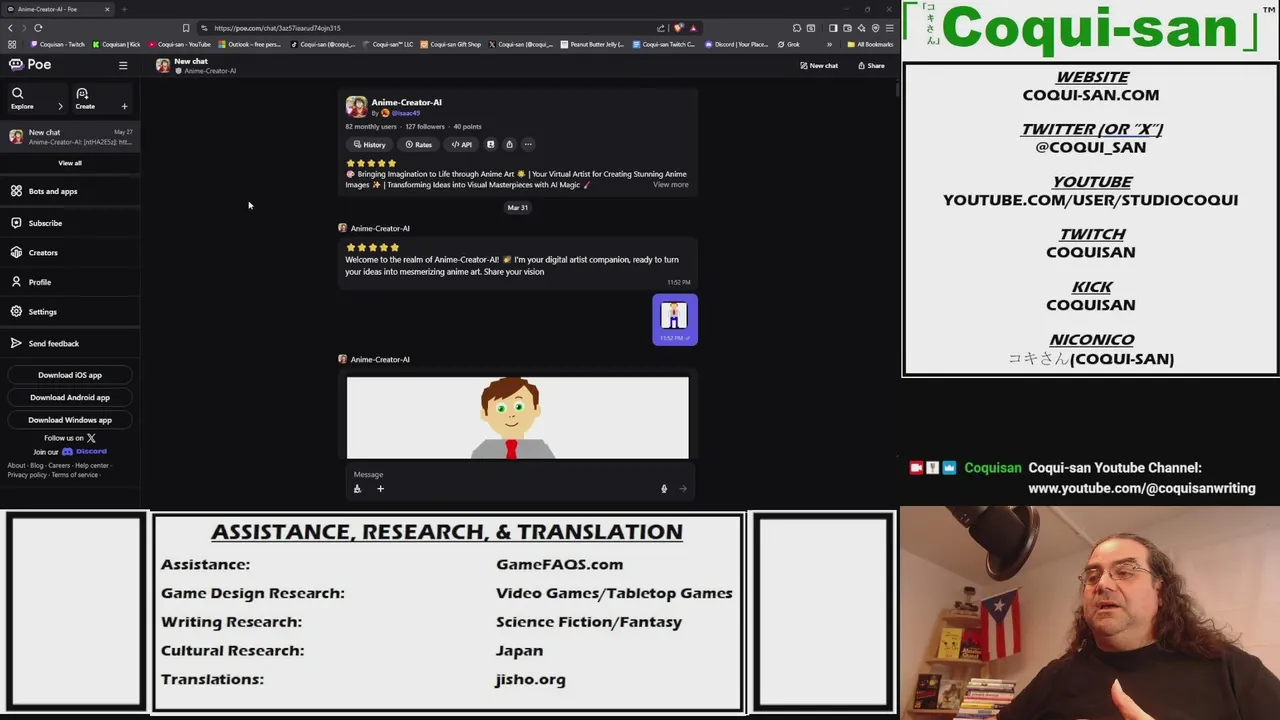Open the Coqui-san Gift Shop bookmark
This screenshot has height=720, width=1280.
point(451,44)
